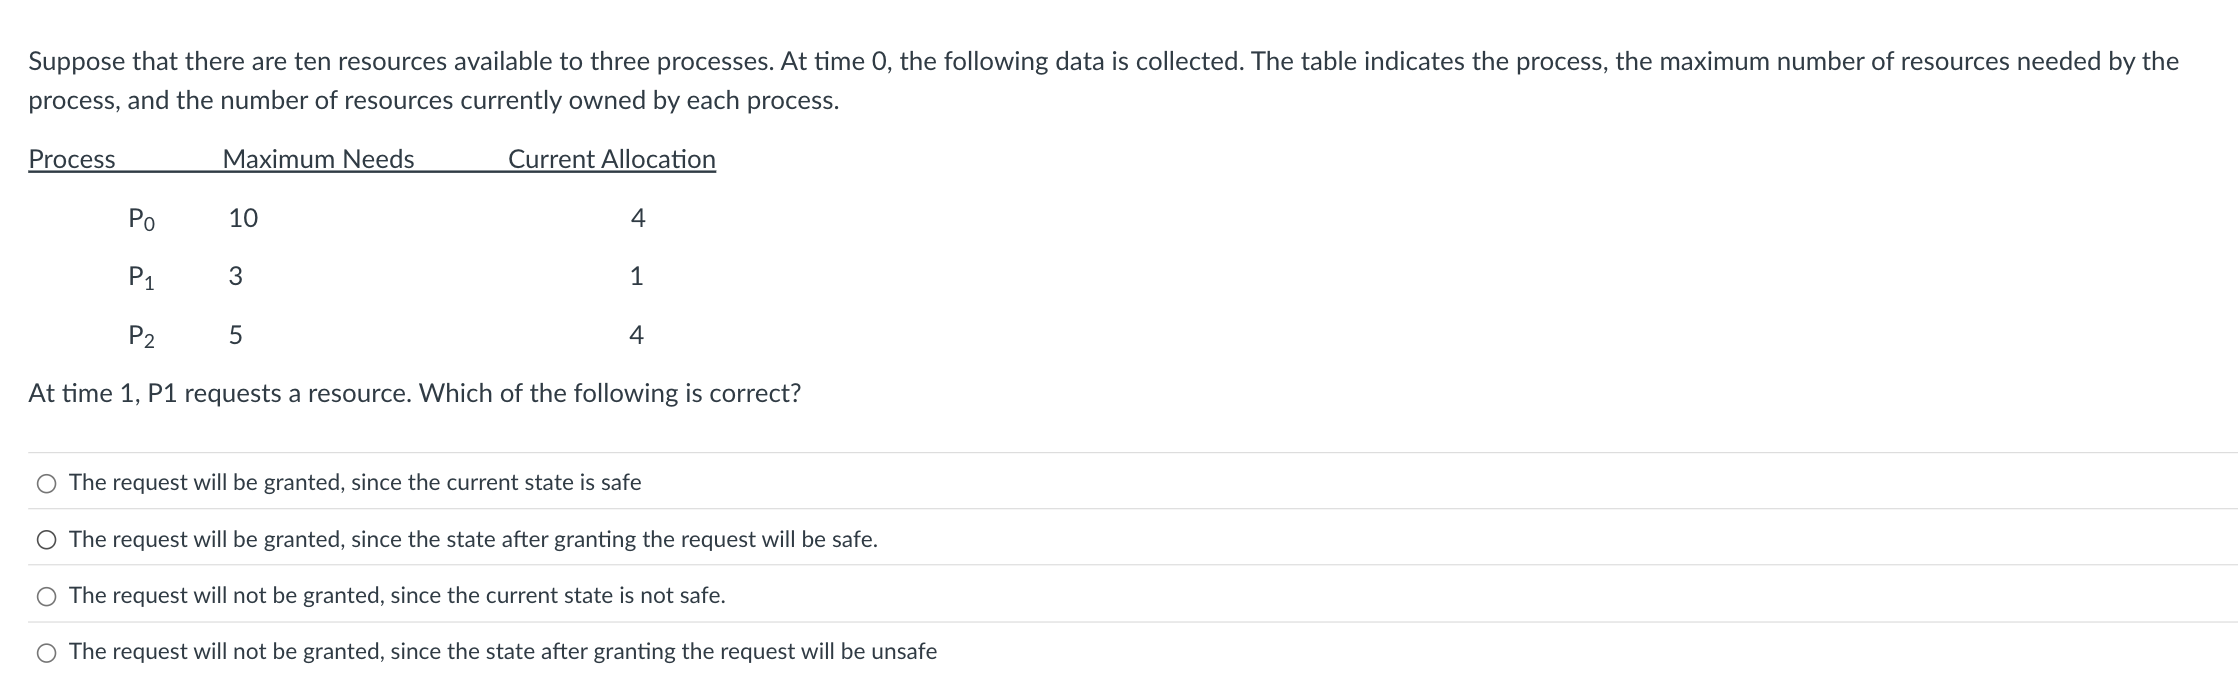This screenshot has width=2238, height=684.
Task: Click P0's current allocation value of 4
Action: (x=637, y=218)
